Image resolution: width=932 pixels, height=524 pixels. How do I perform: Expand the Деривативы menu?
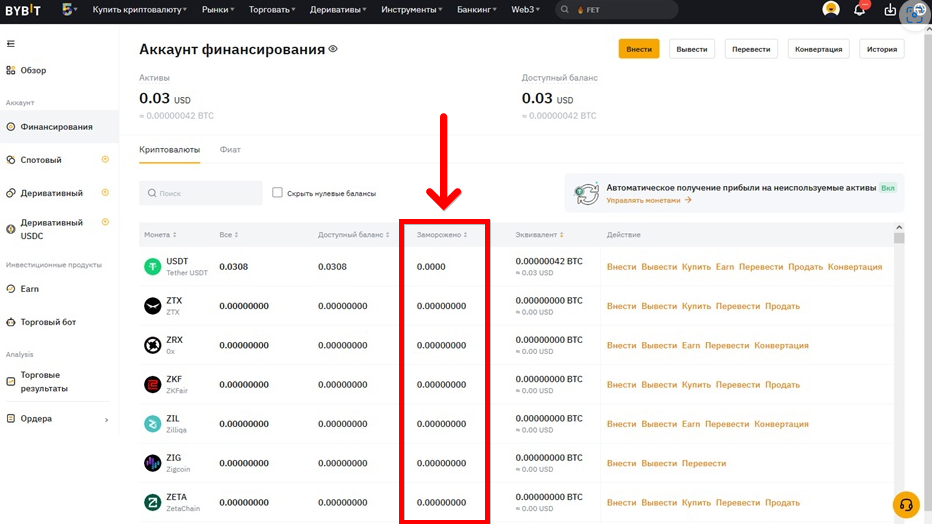click(338, 10)
